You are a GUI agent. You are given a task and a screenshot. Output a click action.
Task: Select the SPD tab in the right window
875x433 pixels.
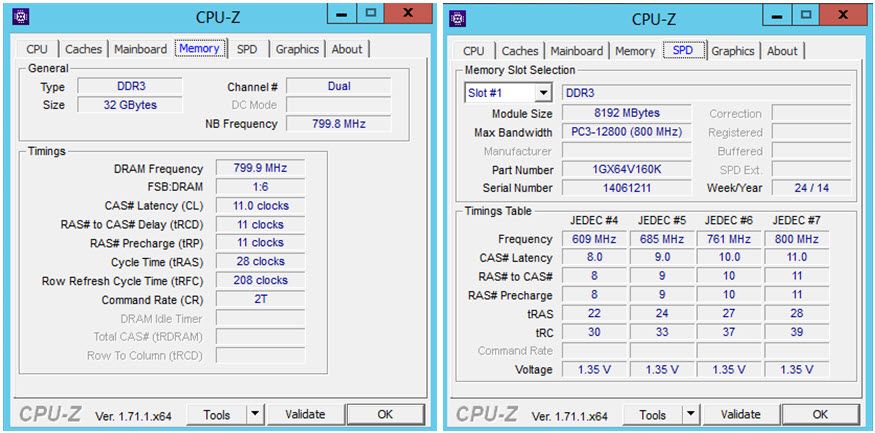coord(683,50)
